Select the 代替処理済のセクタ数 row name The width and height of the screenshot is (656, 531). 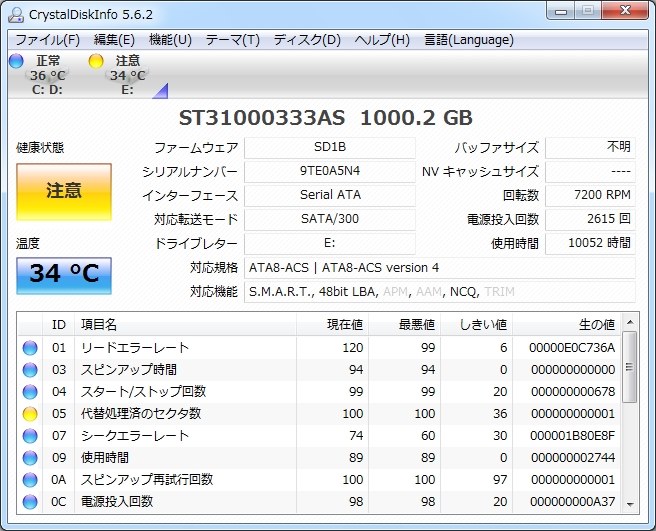pos(141,414)
